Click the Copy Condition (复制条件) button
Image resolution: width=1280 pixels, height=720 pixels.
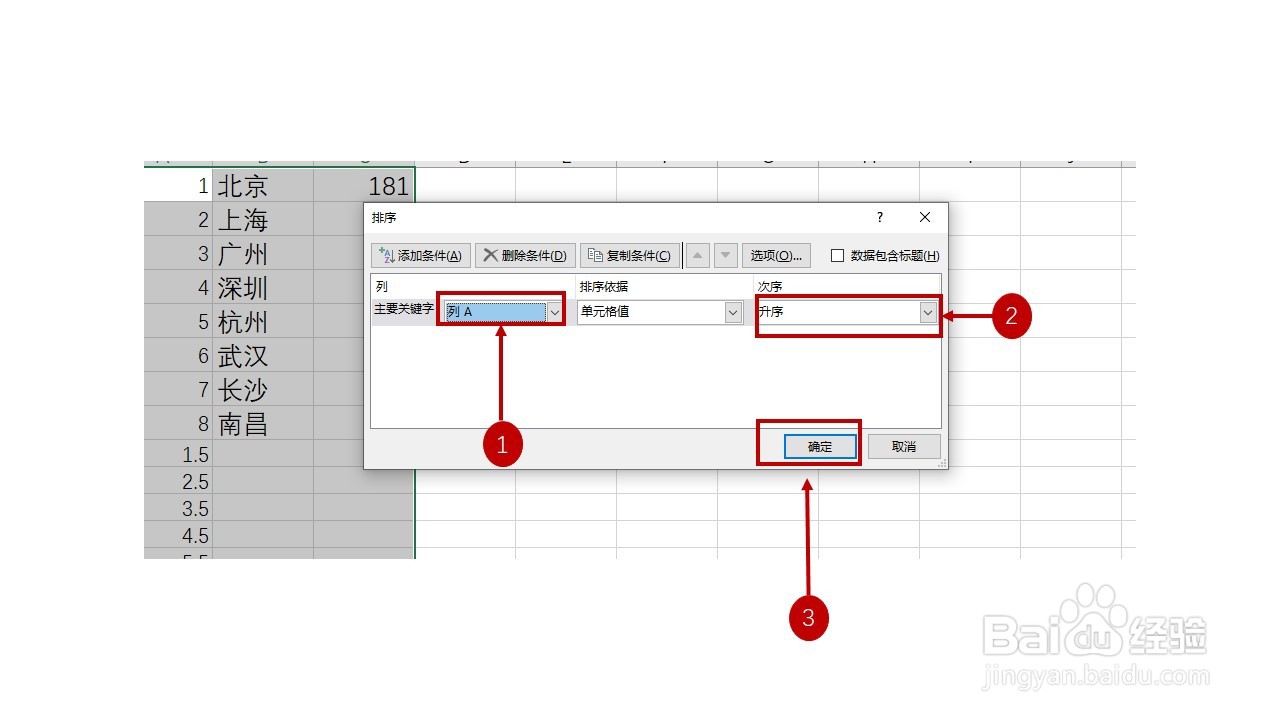click(x=630, y=256)
